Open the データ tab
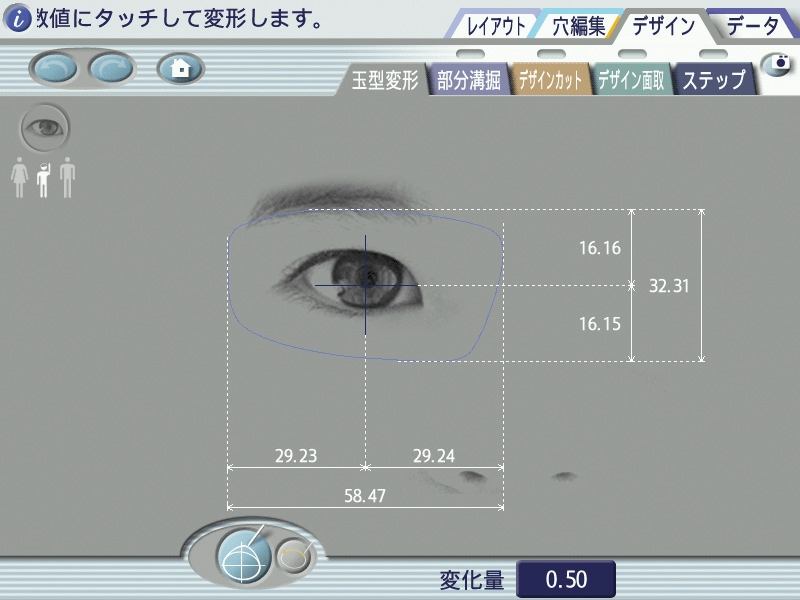Image resolution: width=800 pixels, height=600 pixels. pyautogui.click(x=753, y=26)
